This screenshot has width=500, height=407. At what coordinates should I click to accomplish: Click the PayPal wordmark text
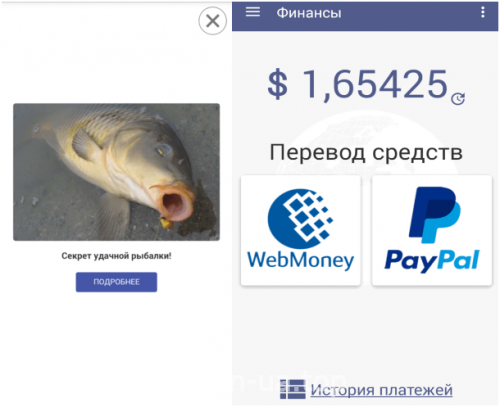coord(432,261)
